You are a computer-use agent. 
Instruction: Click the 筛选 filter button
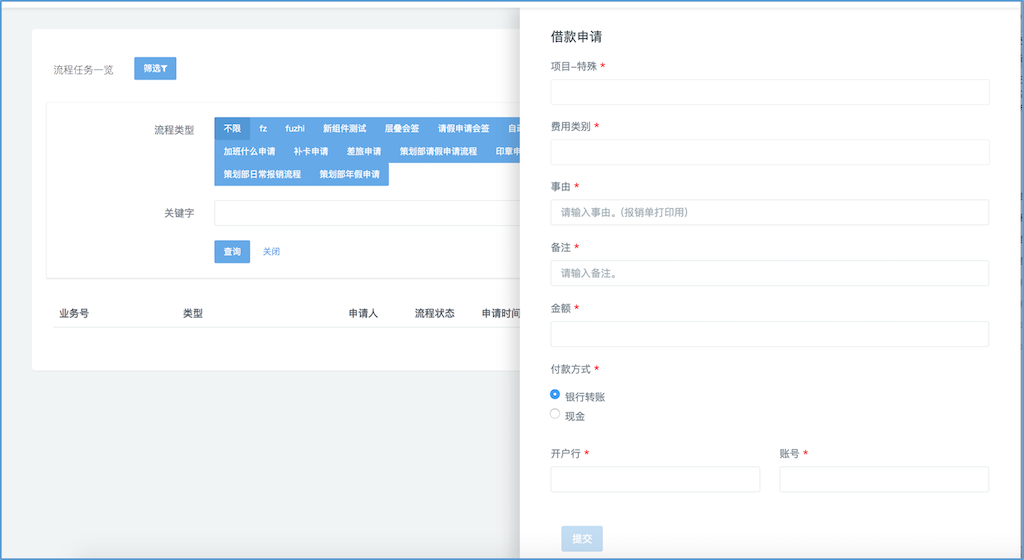click(x=155, y=69)
